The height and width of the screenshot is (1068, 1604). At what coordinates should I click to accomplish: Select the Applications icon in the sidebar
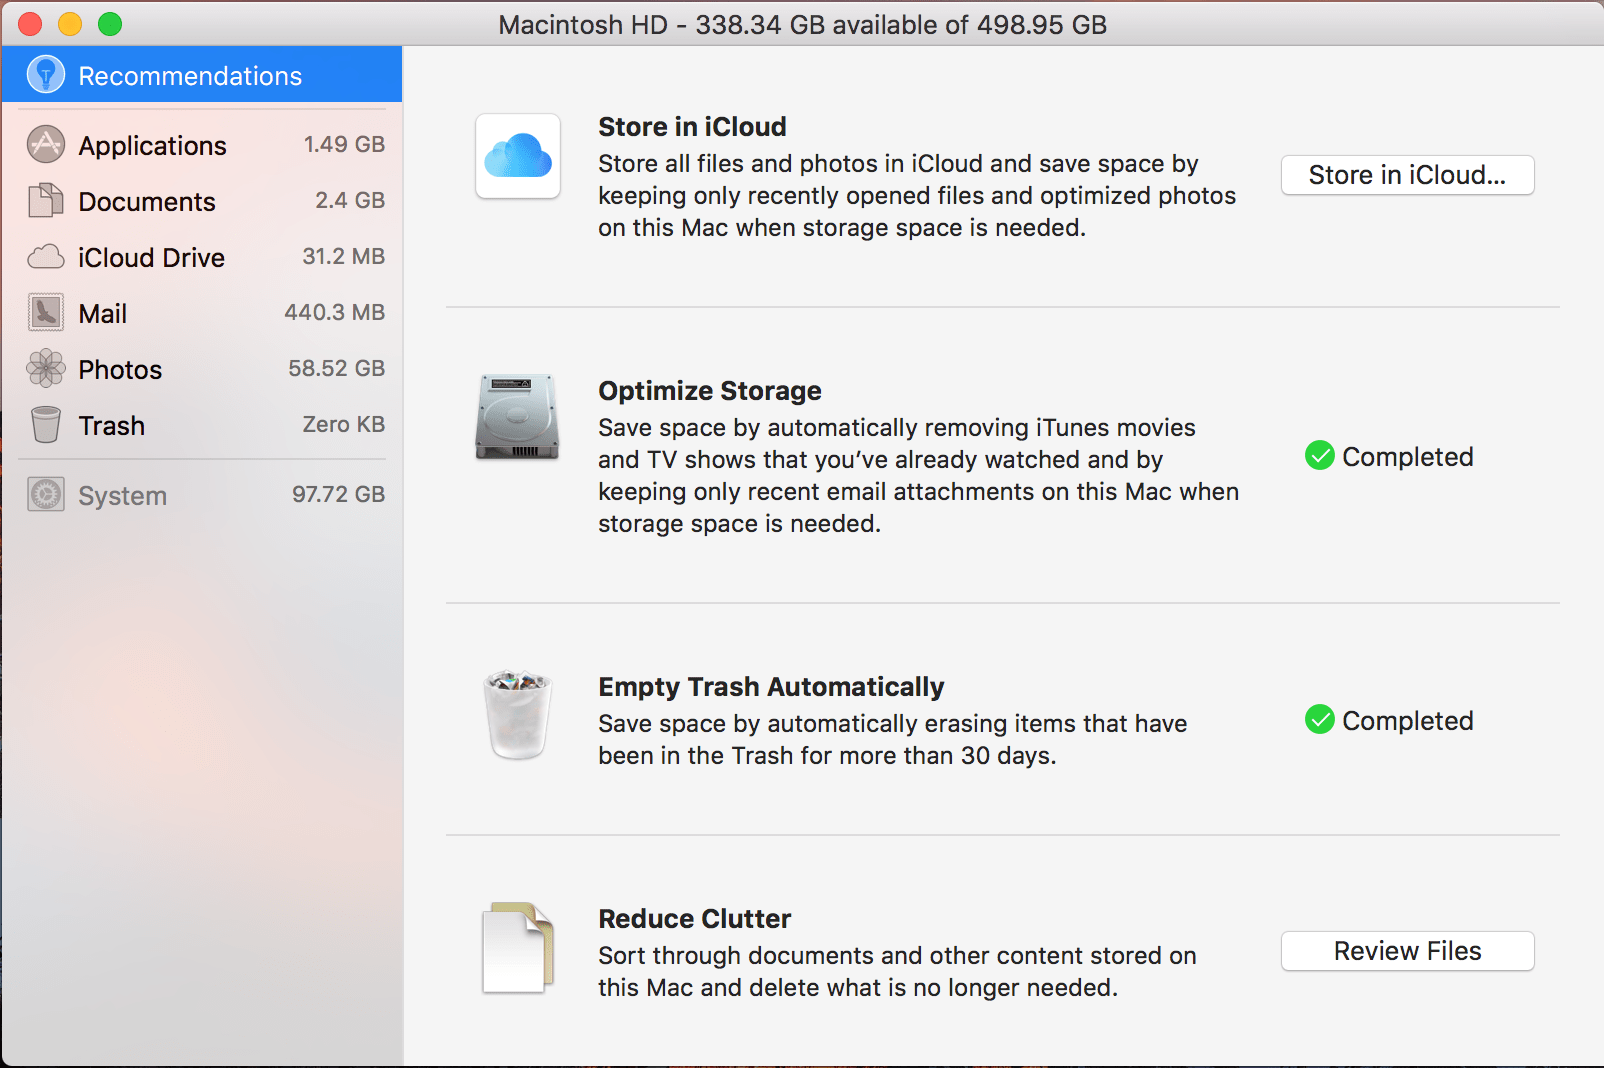[44, 144]
